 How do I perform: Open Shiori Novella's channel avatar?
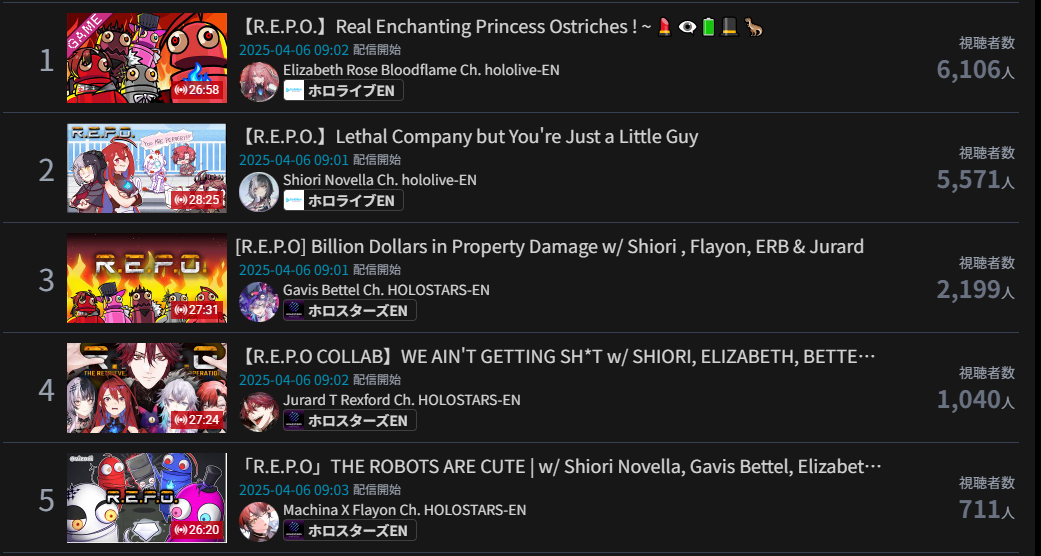pyautogui.click(x=259, y=192)
